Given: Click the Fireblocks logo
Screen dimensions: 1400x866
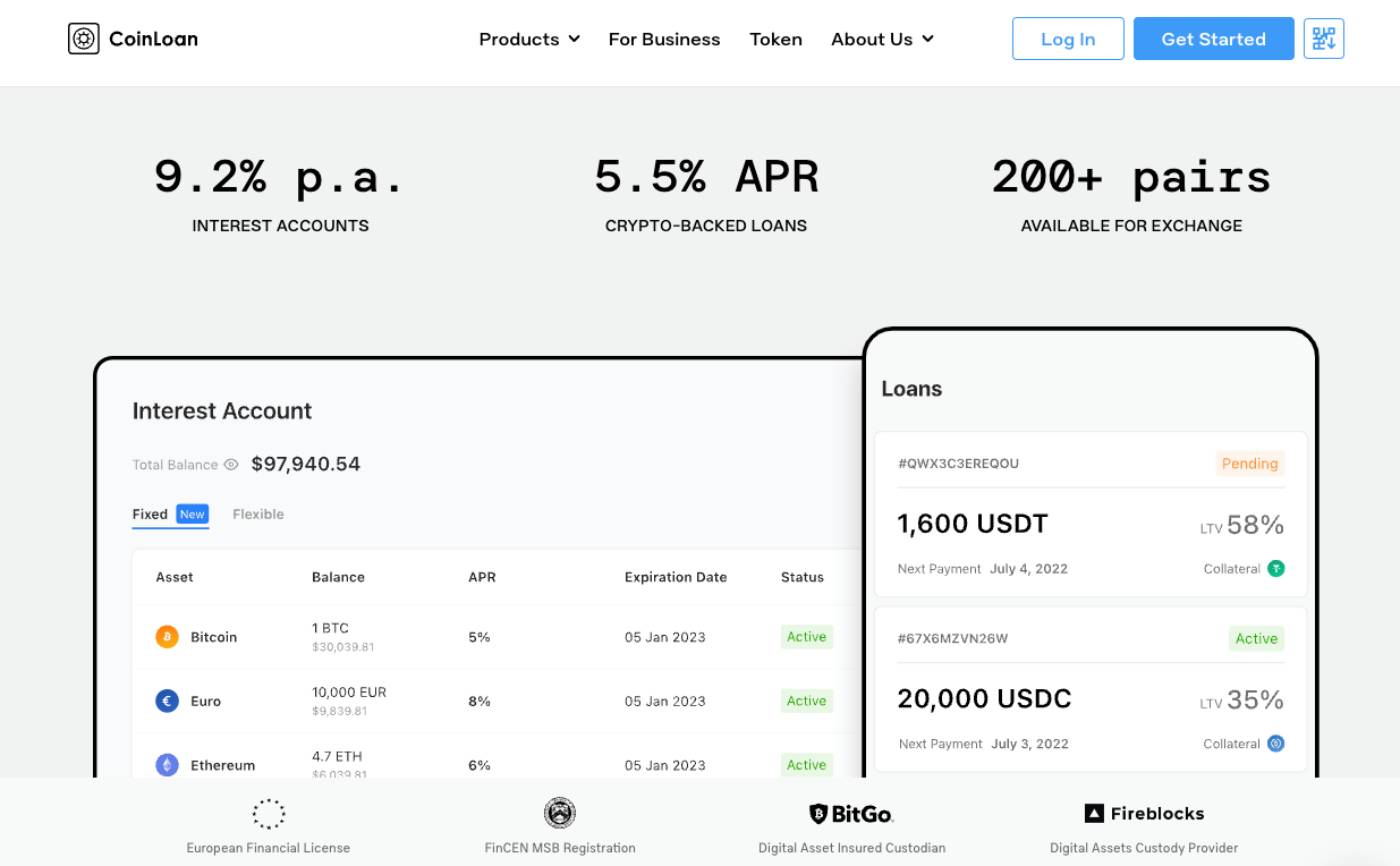Looking at the screenshot, I should click(x=1144, y=813).
